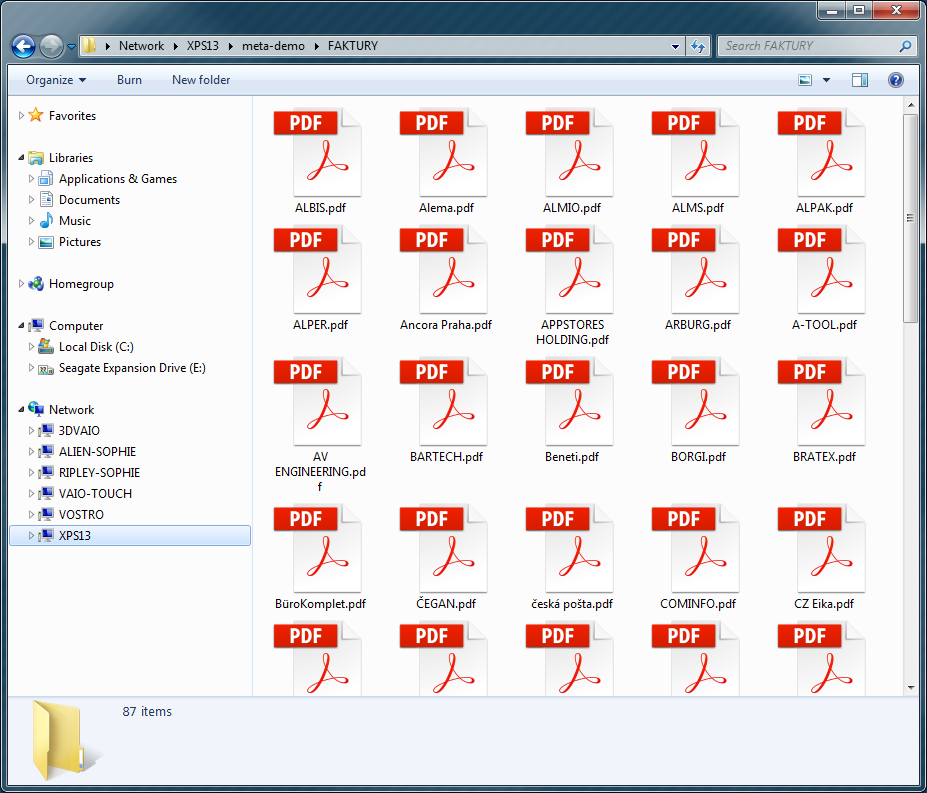
Task: Open Help with the question mark icon
Action: pos(896,80)
